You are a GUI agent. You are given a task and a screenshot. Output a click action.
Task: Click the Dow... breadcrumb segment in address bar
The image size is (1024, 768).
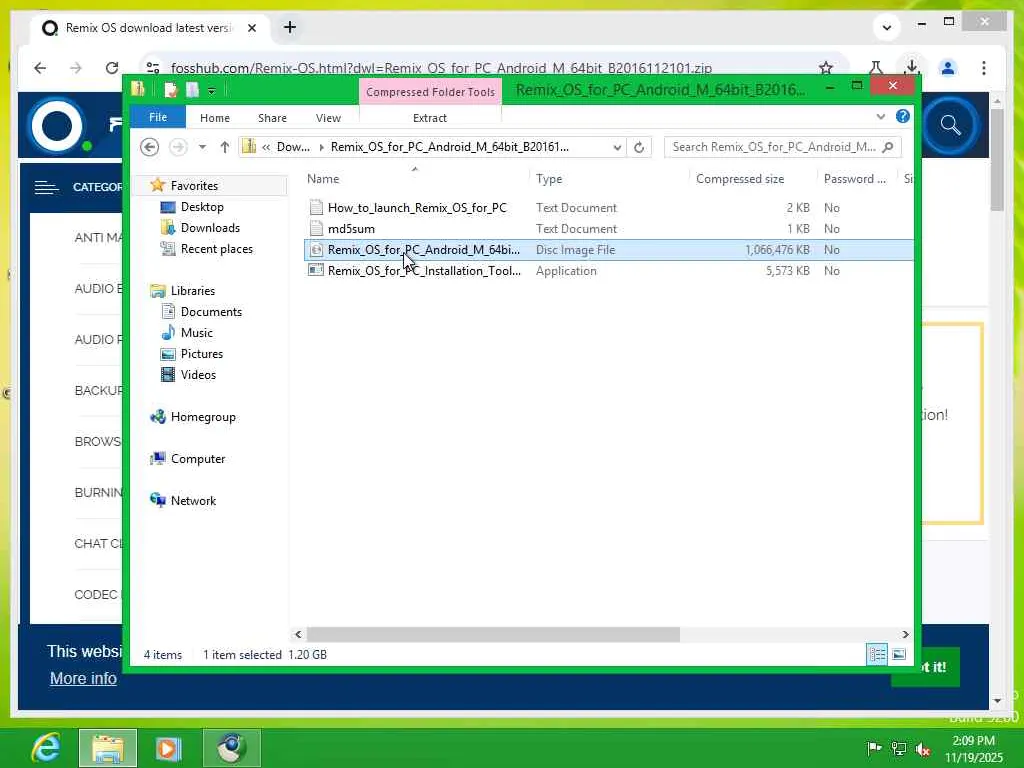click(293, 147)
